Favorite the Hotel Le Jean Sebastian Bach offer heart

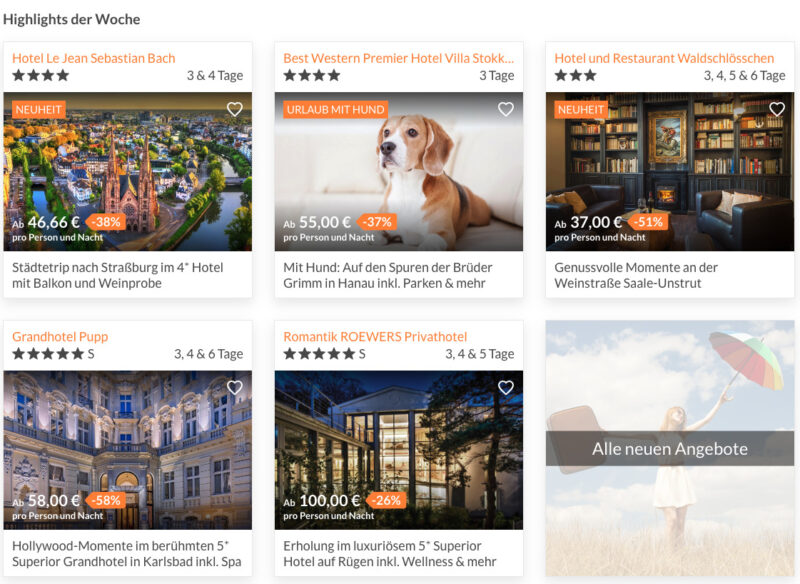(x=235, y=109)
